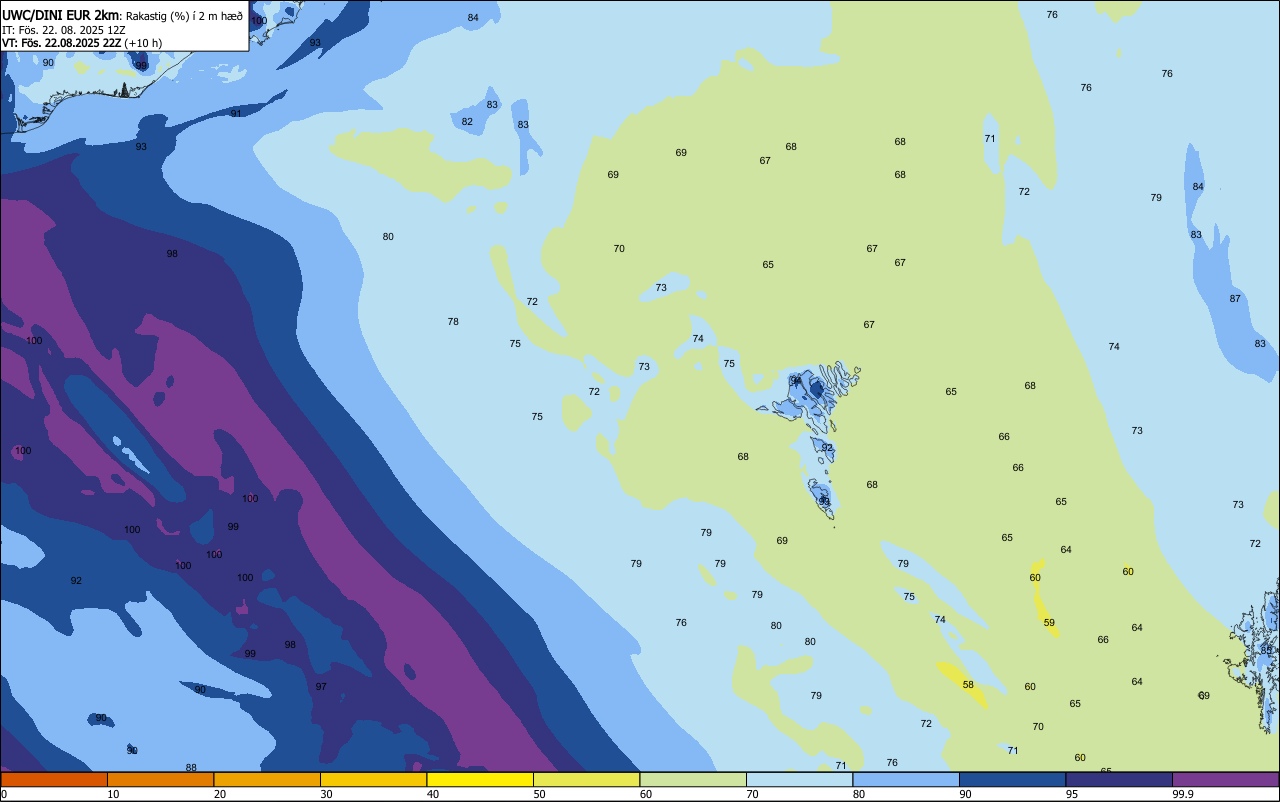
Task: Click the 87 humidity value on the map
Action: click(x=1235, y=299)
